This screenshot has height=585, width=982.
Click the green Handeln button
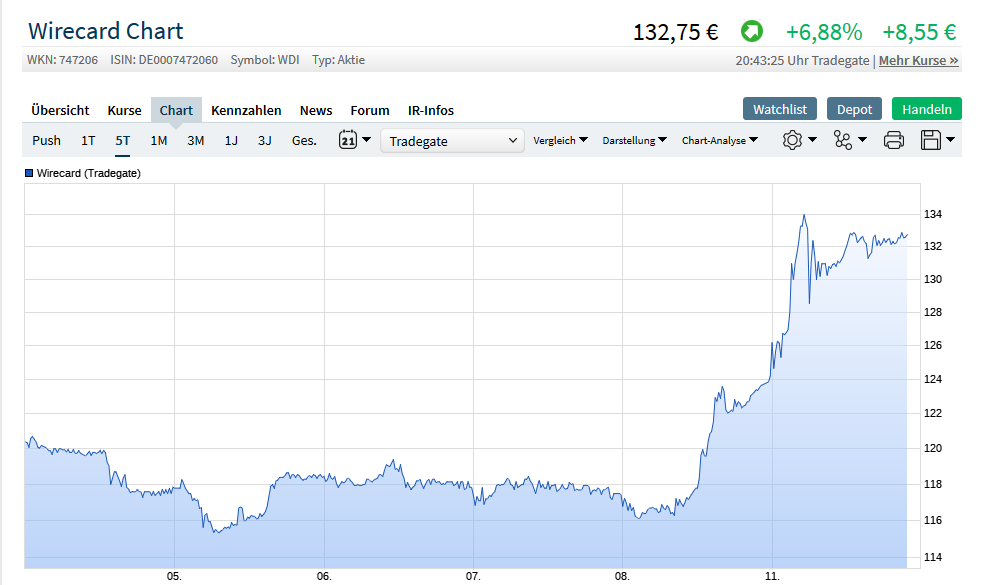click(x=926, y=108)
